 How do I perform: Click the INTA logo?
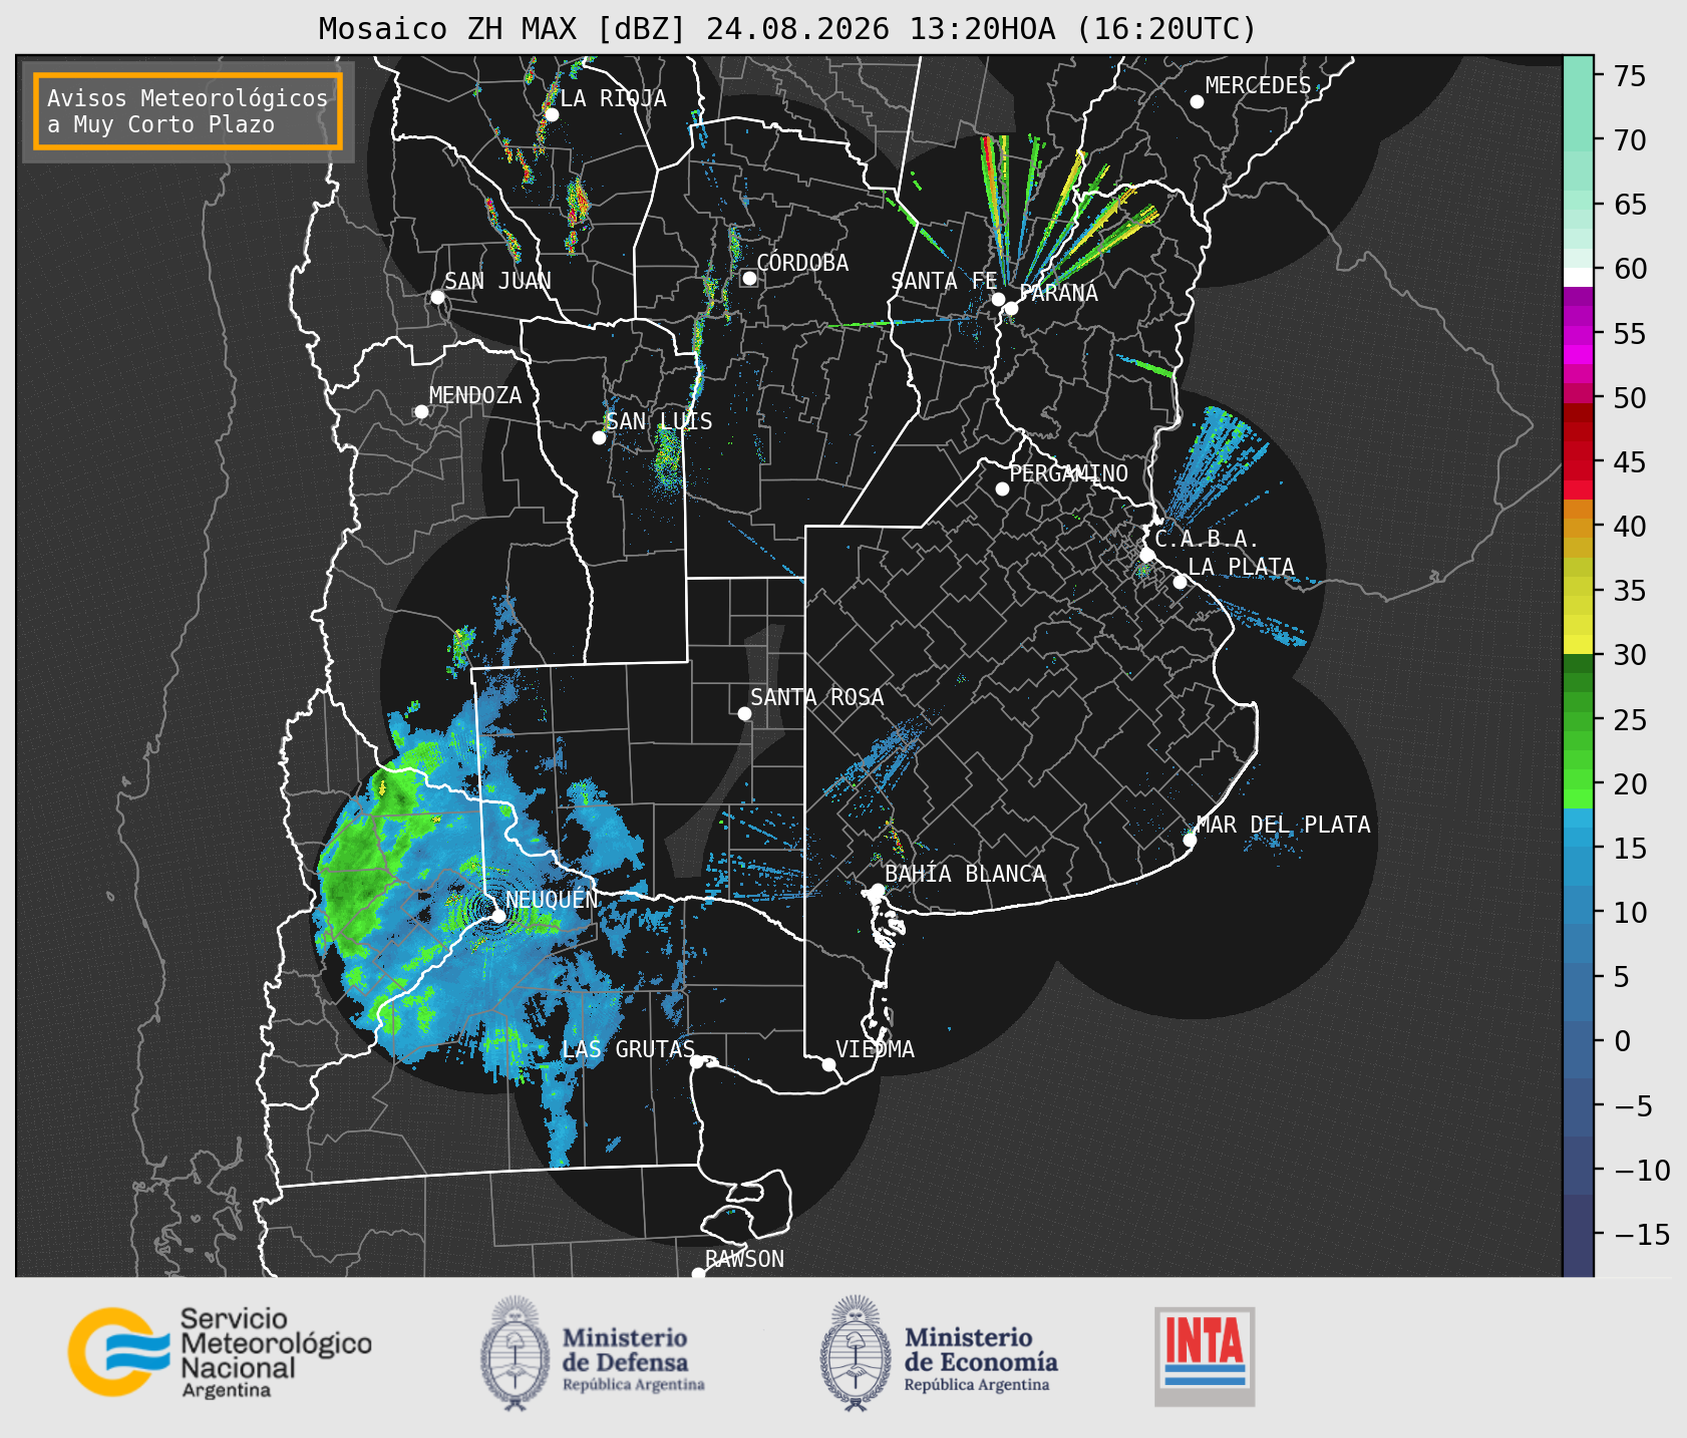[x=1205, y=1356]
